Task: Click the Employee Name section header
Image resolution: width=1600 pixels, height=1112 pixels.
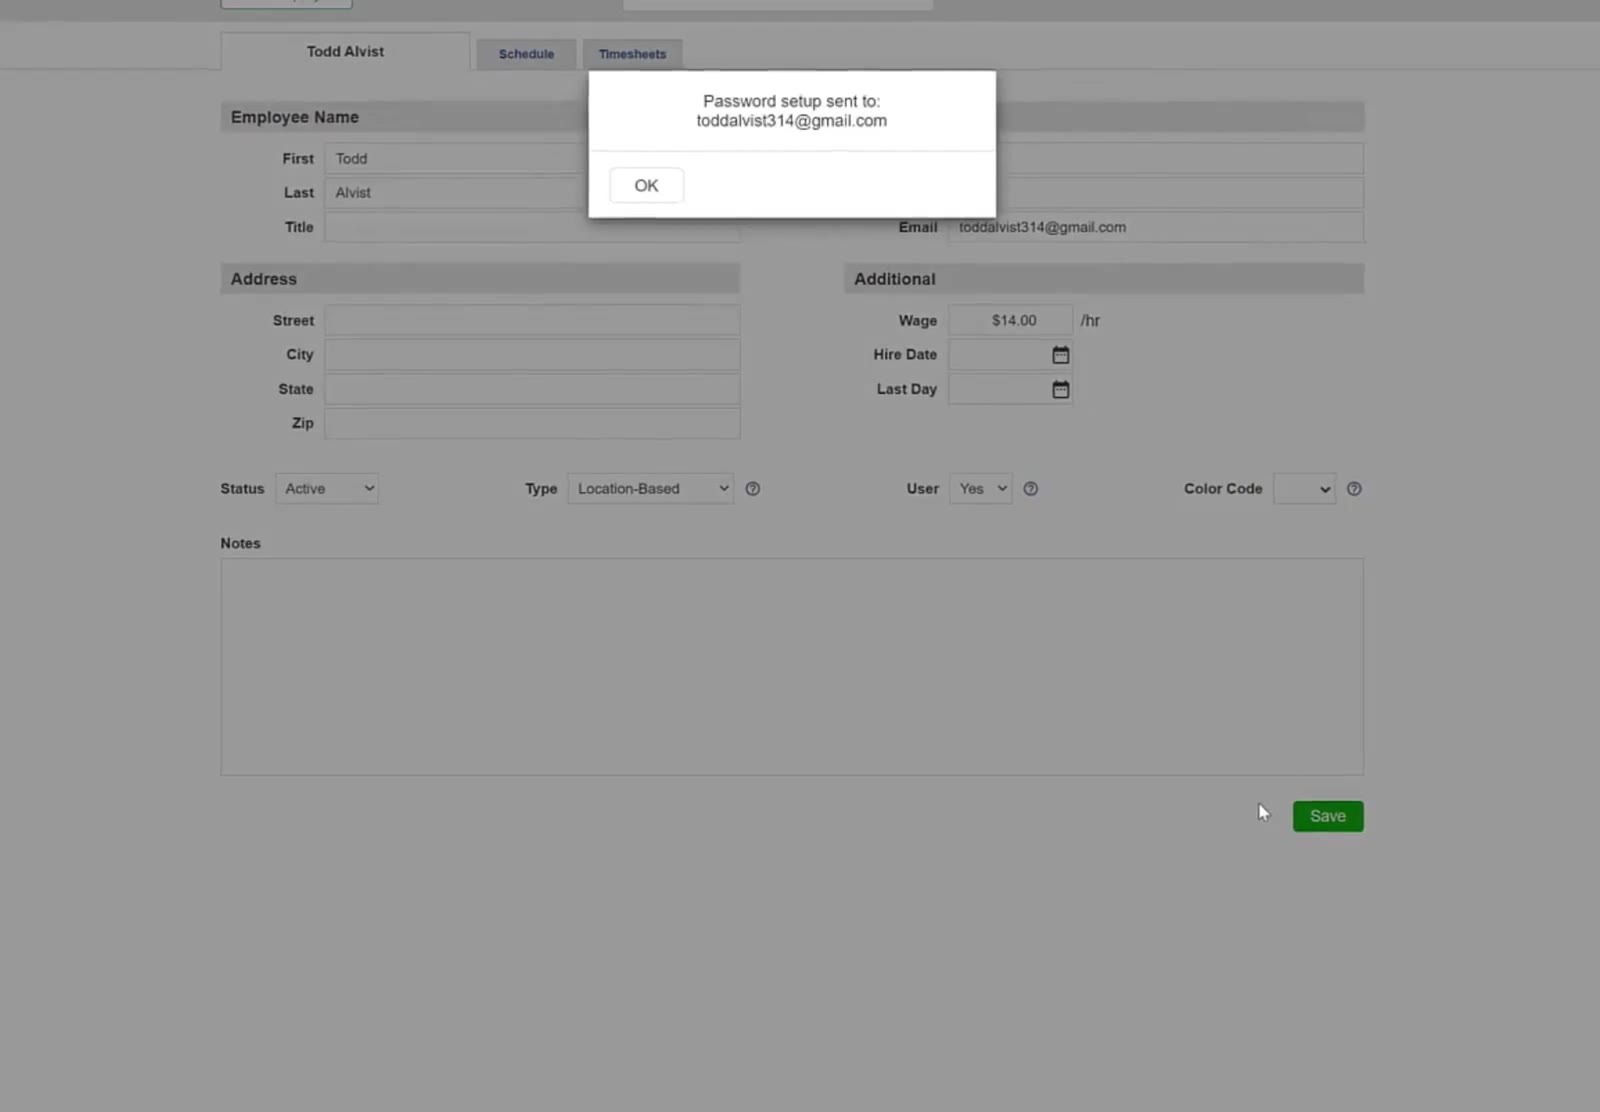Action: 405,117
